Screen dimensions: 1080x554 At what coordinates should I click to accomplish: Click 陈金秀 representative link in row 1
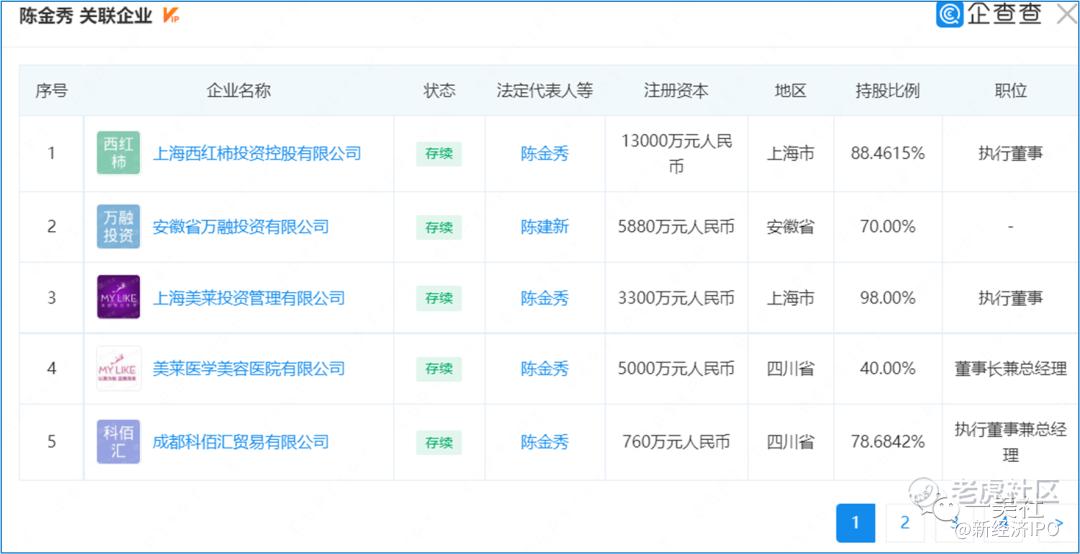click(545, 154)
